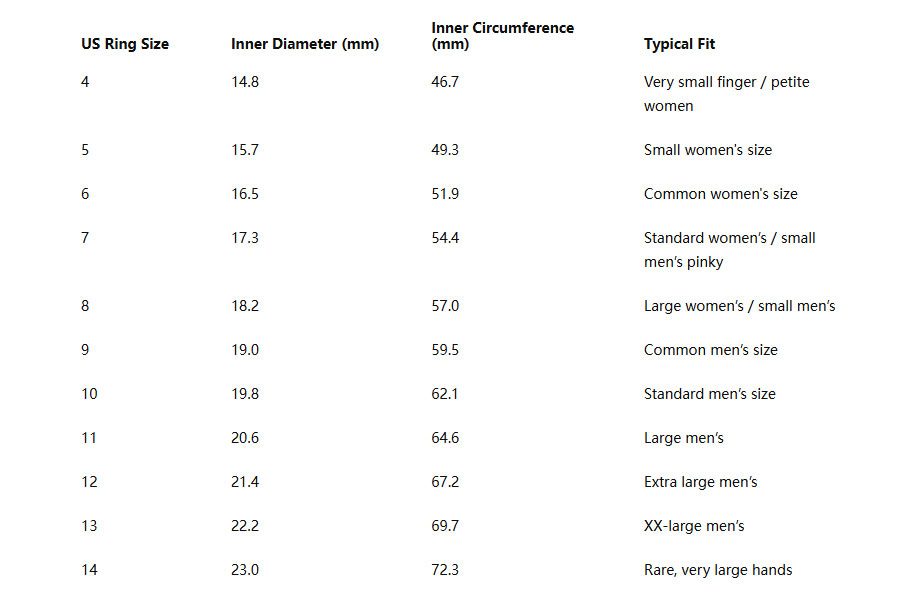Select the 'Common men's size' text
This screenshot has height=606, width=897.
coord(711,350)
